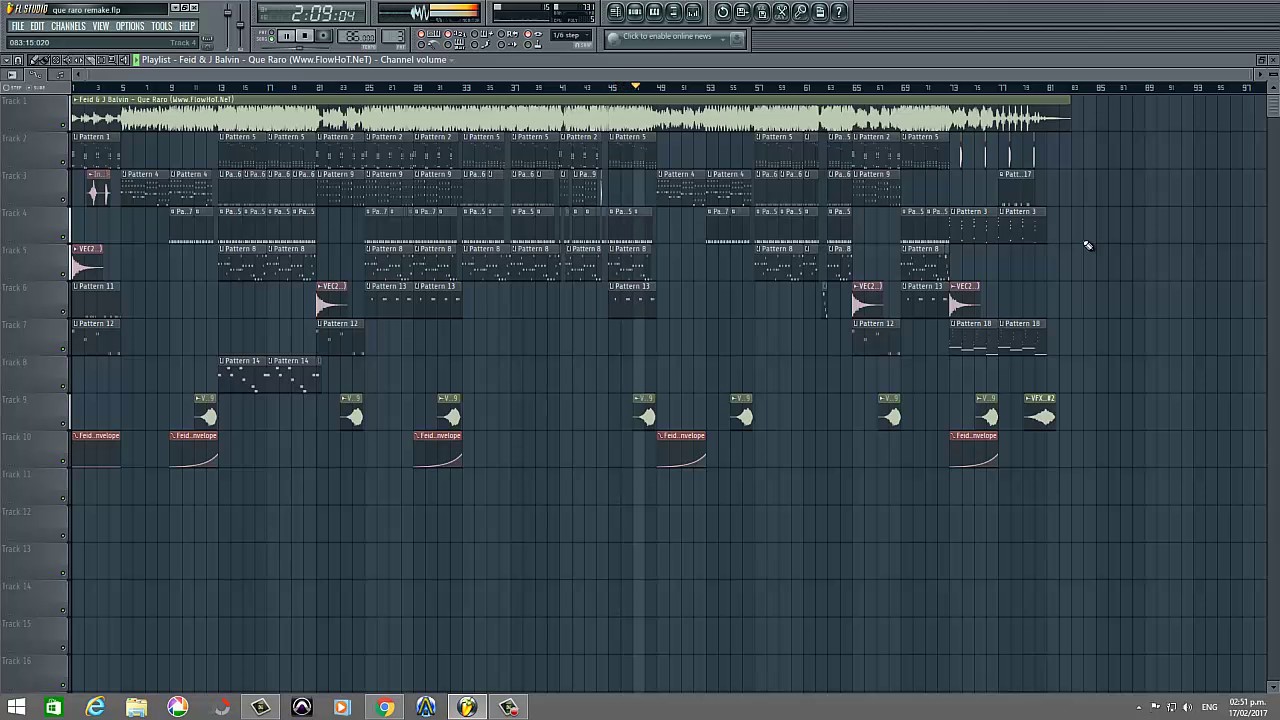
Task: Open the EDIT menu
Action: [x=37, y=26]
